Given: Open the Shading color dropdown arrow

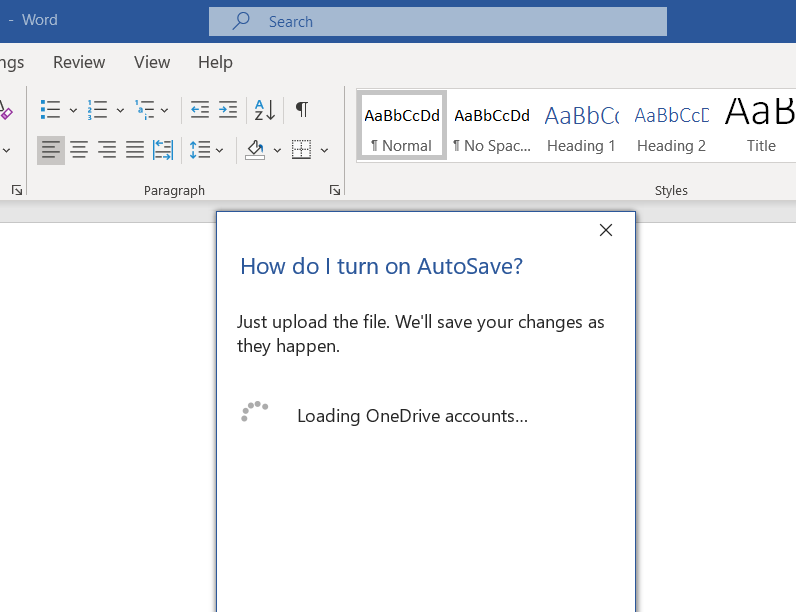Looking at the screenshot, I should (x=277, y=151).
